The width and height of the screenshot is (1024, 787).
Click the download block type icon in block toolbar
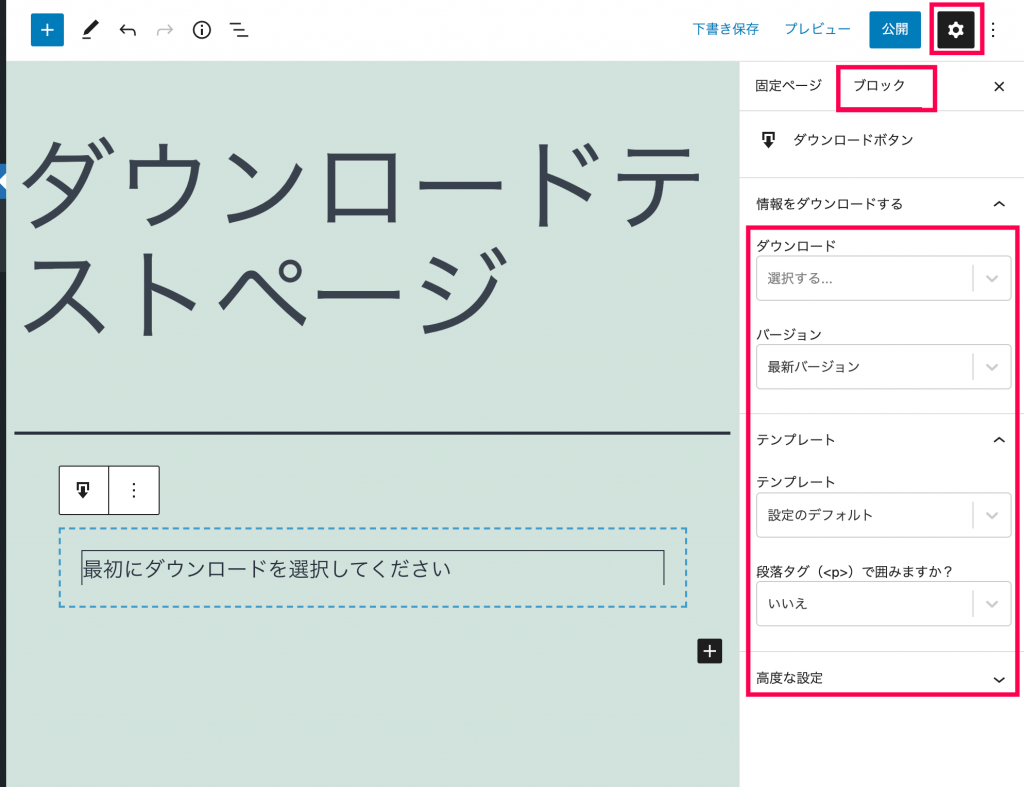click(x=83, y=490)
